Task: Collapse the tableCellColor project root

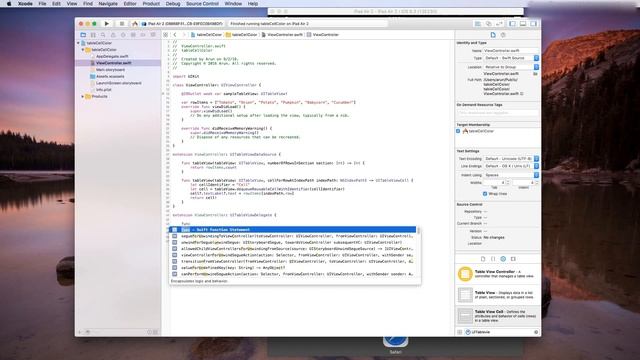Action: point(78,43)
